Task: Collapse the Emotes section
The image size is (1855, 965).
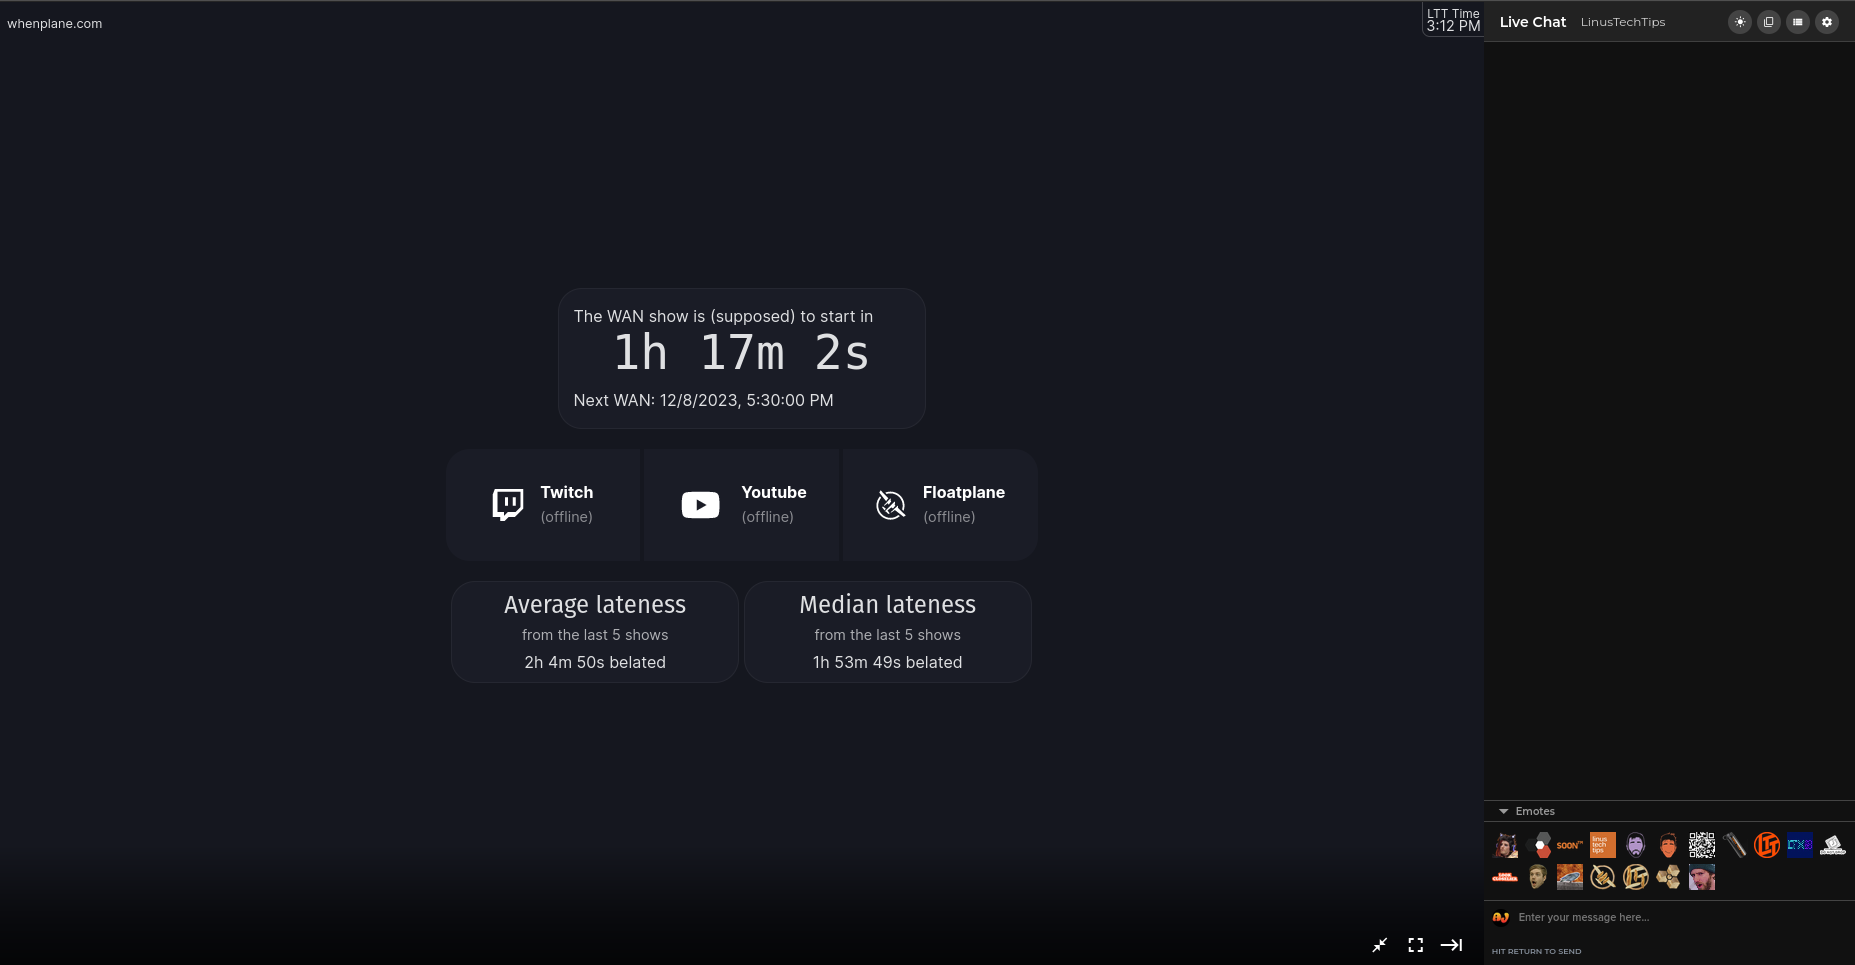Action: (1504, 811)
